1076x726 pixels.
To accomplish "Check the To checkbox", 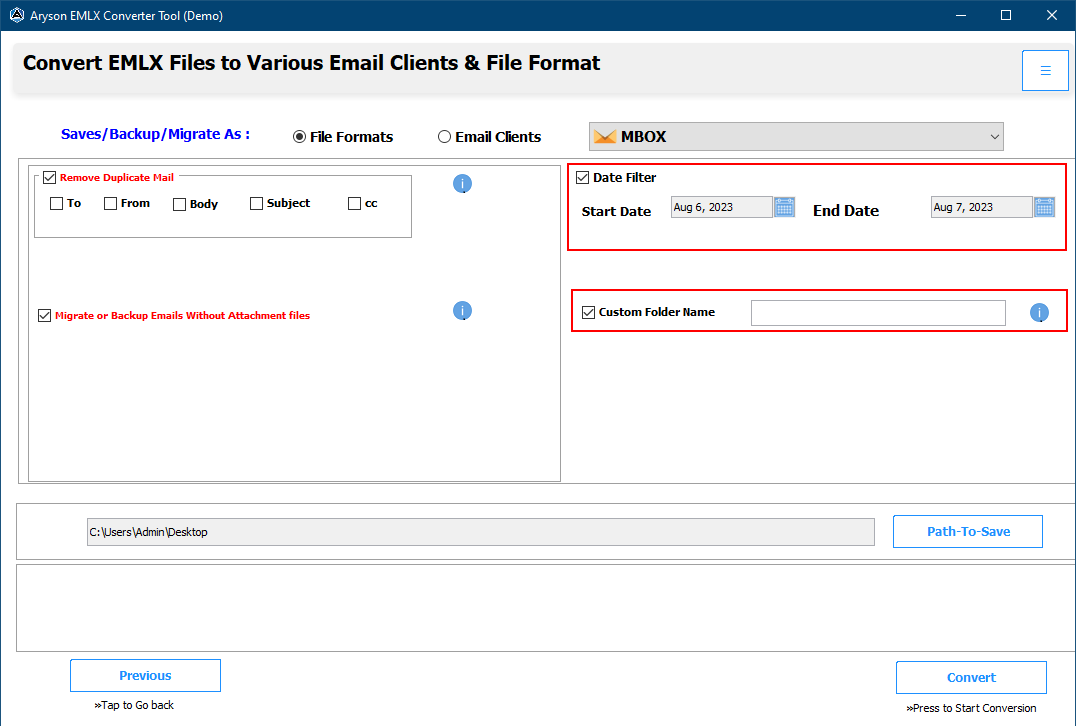I will coord(57,204).
